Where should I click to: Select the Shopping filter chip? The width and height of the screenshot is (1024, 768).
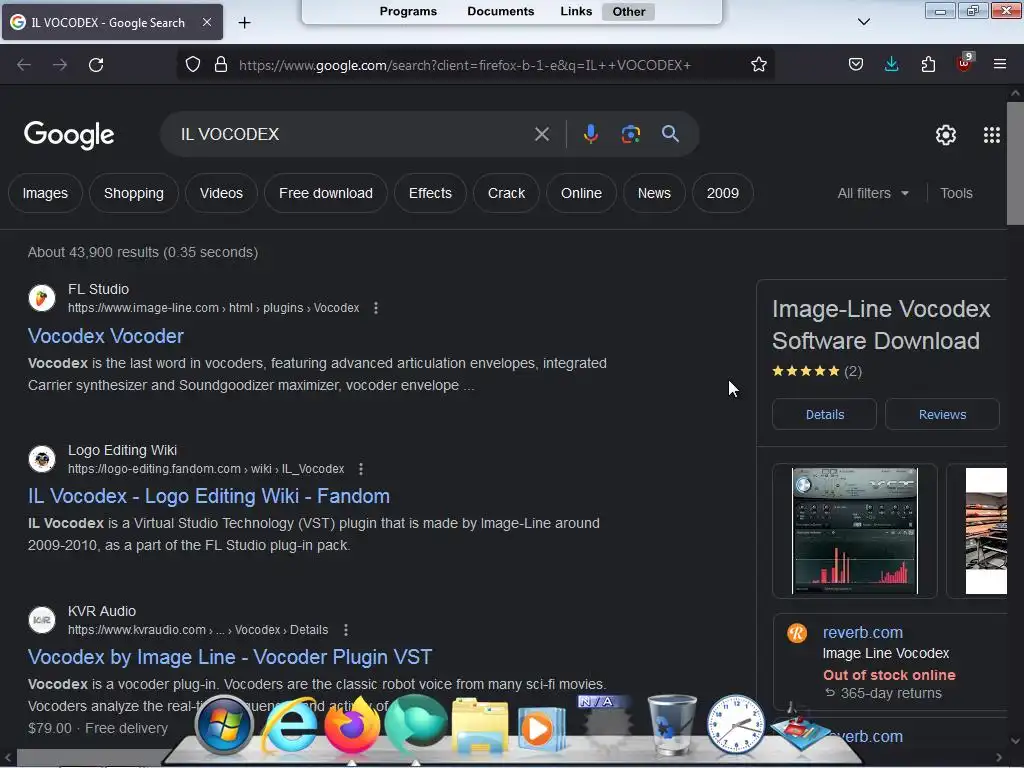pos(134,193)
